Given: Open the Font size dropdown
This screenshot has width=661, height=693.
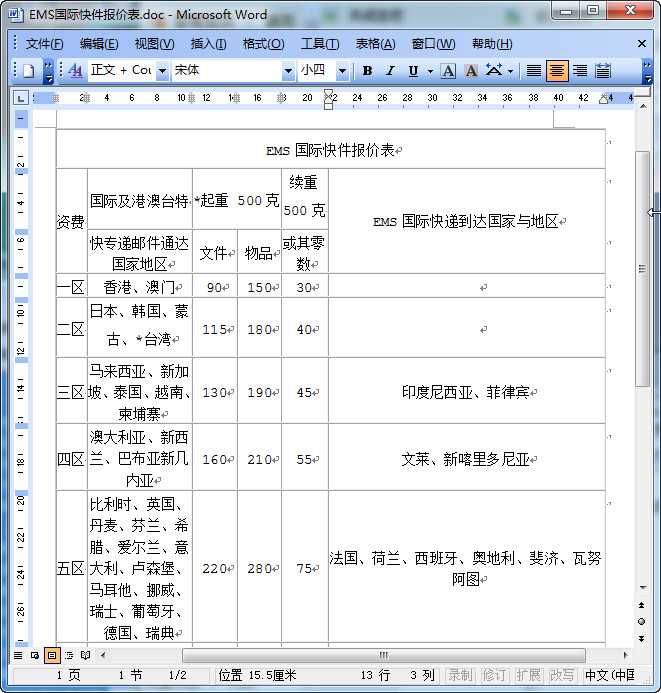Looking at the screenshot, I should click(x=342, y=71).
